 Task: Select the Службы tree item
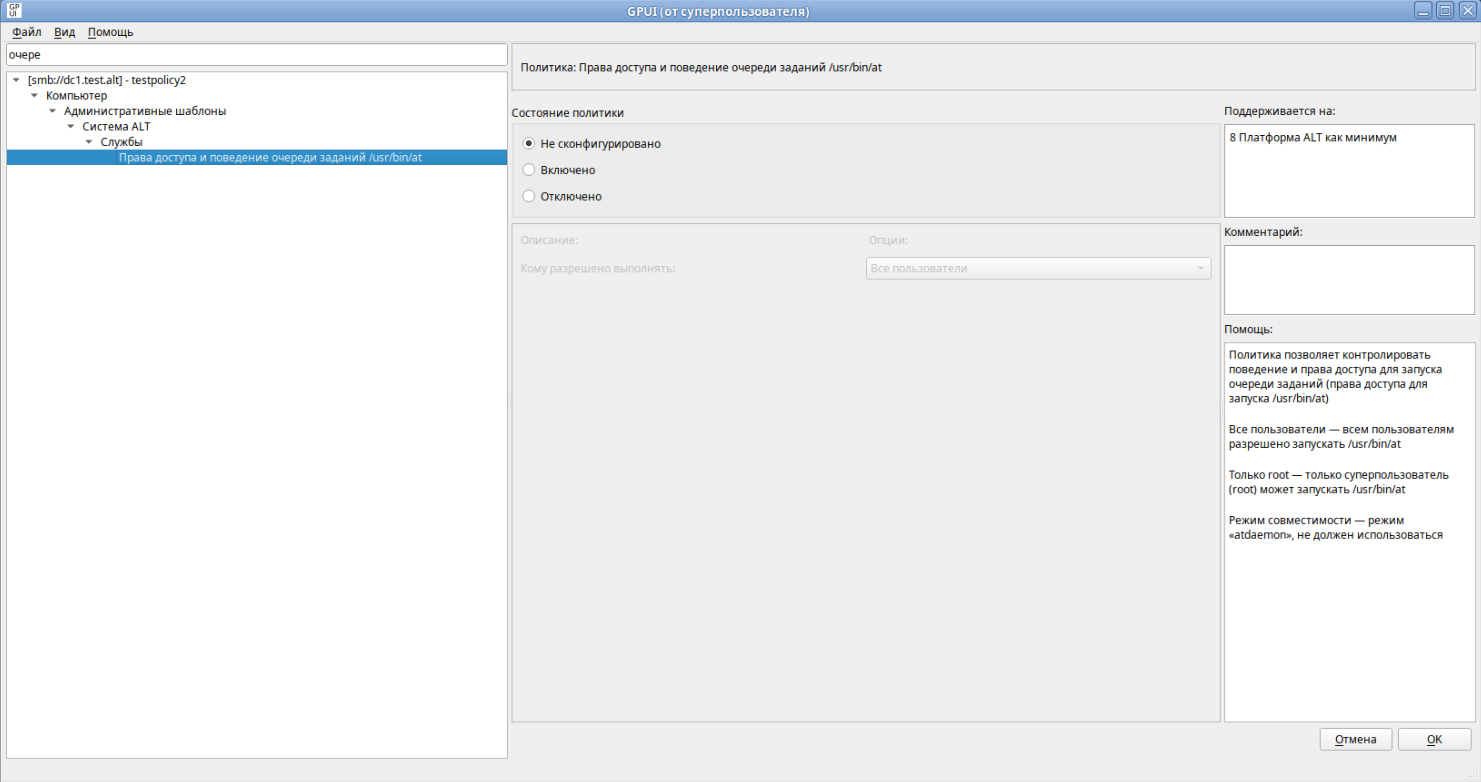coord(121,142)
